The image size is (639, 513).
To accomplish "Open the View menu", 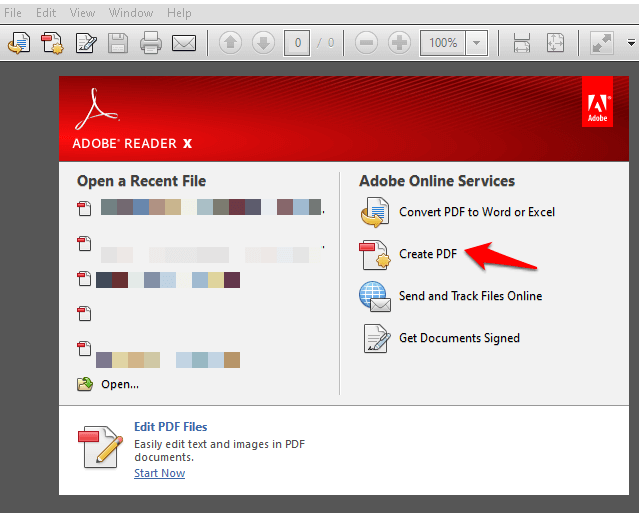I will pos(83,13).
